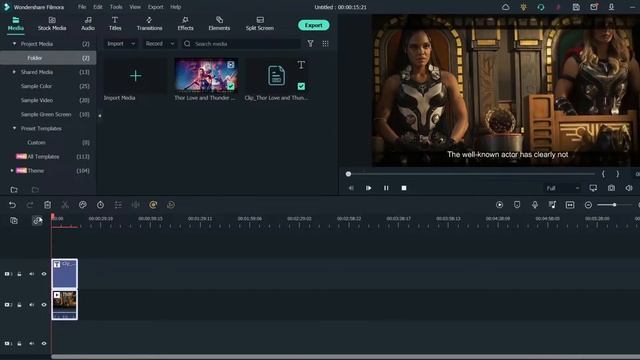Open the Elements tab
This screenshot has width=640, height=360.
[219, 24]
